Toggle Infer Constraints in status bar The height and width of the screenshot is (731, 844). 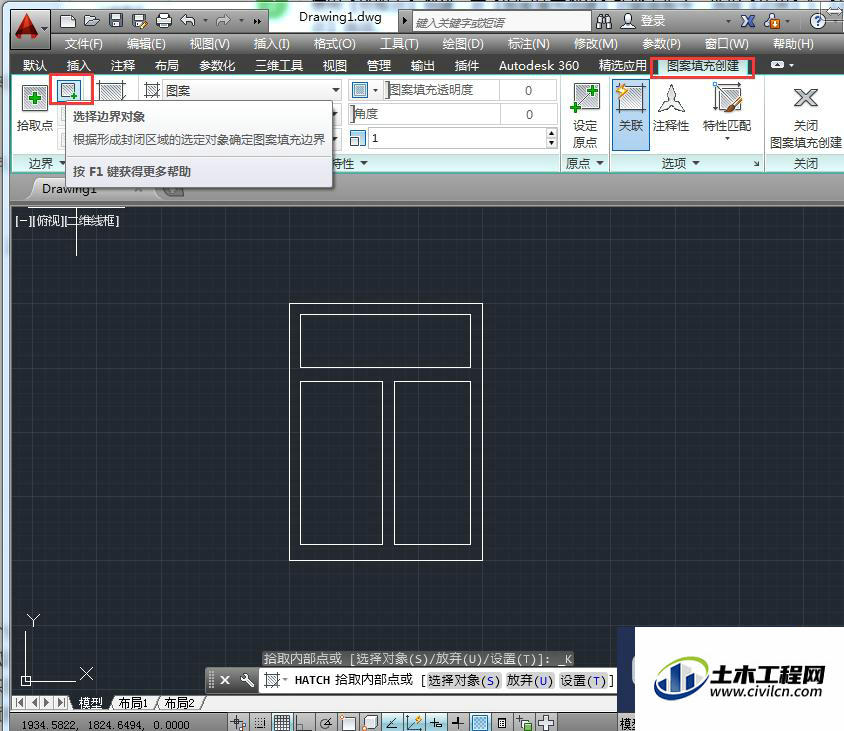239,722
